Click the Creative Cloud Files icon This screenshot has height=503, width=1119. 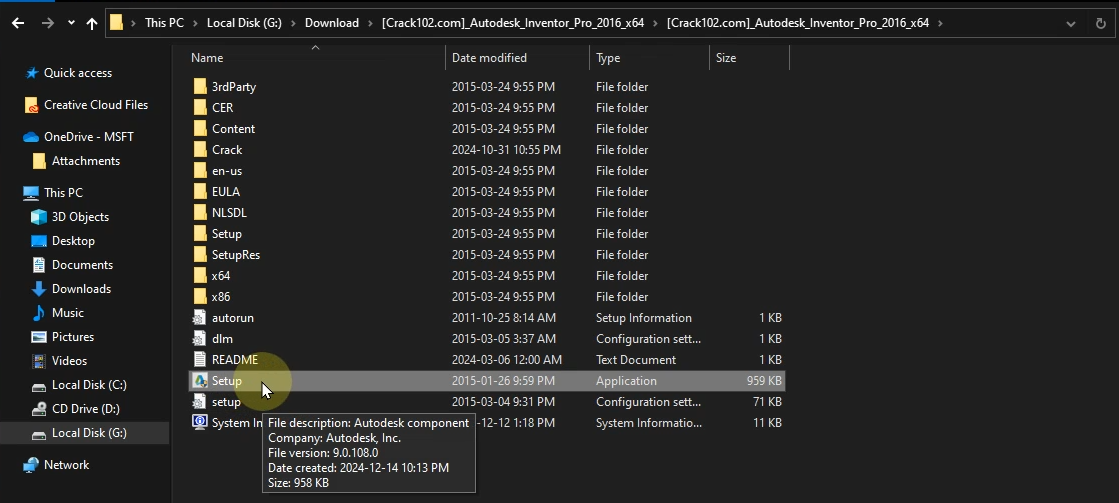(31, 105)
